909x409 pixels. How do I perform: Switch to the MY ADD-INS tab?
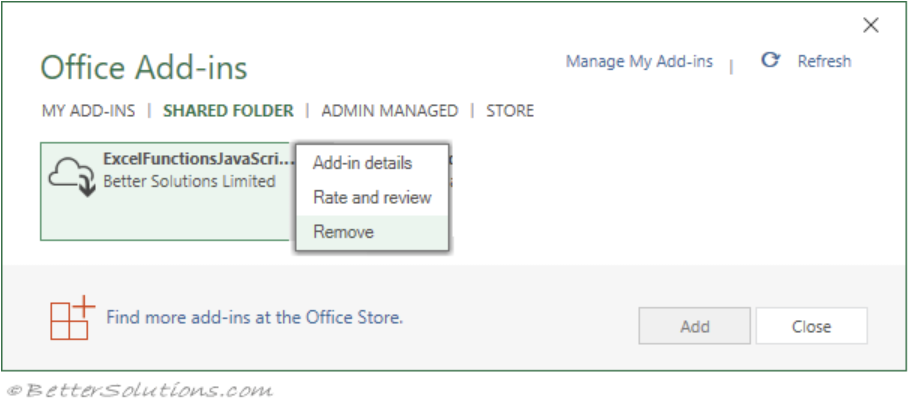point(88,111)
